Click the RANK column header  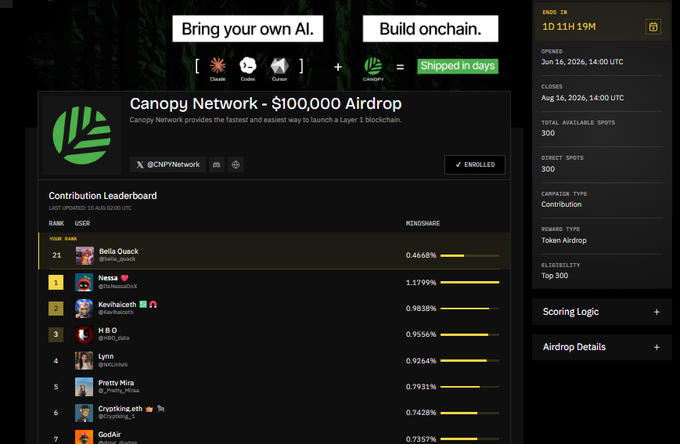(56, 223)
